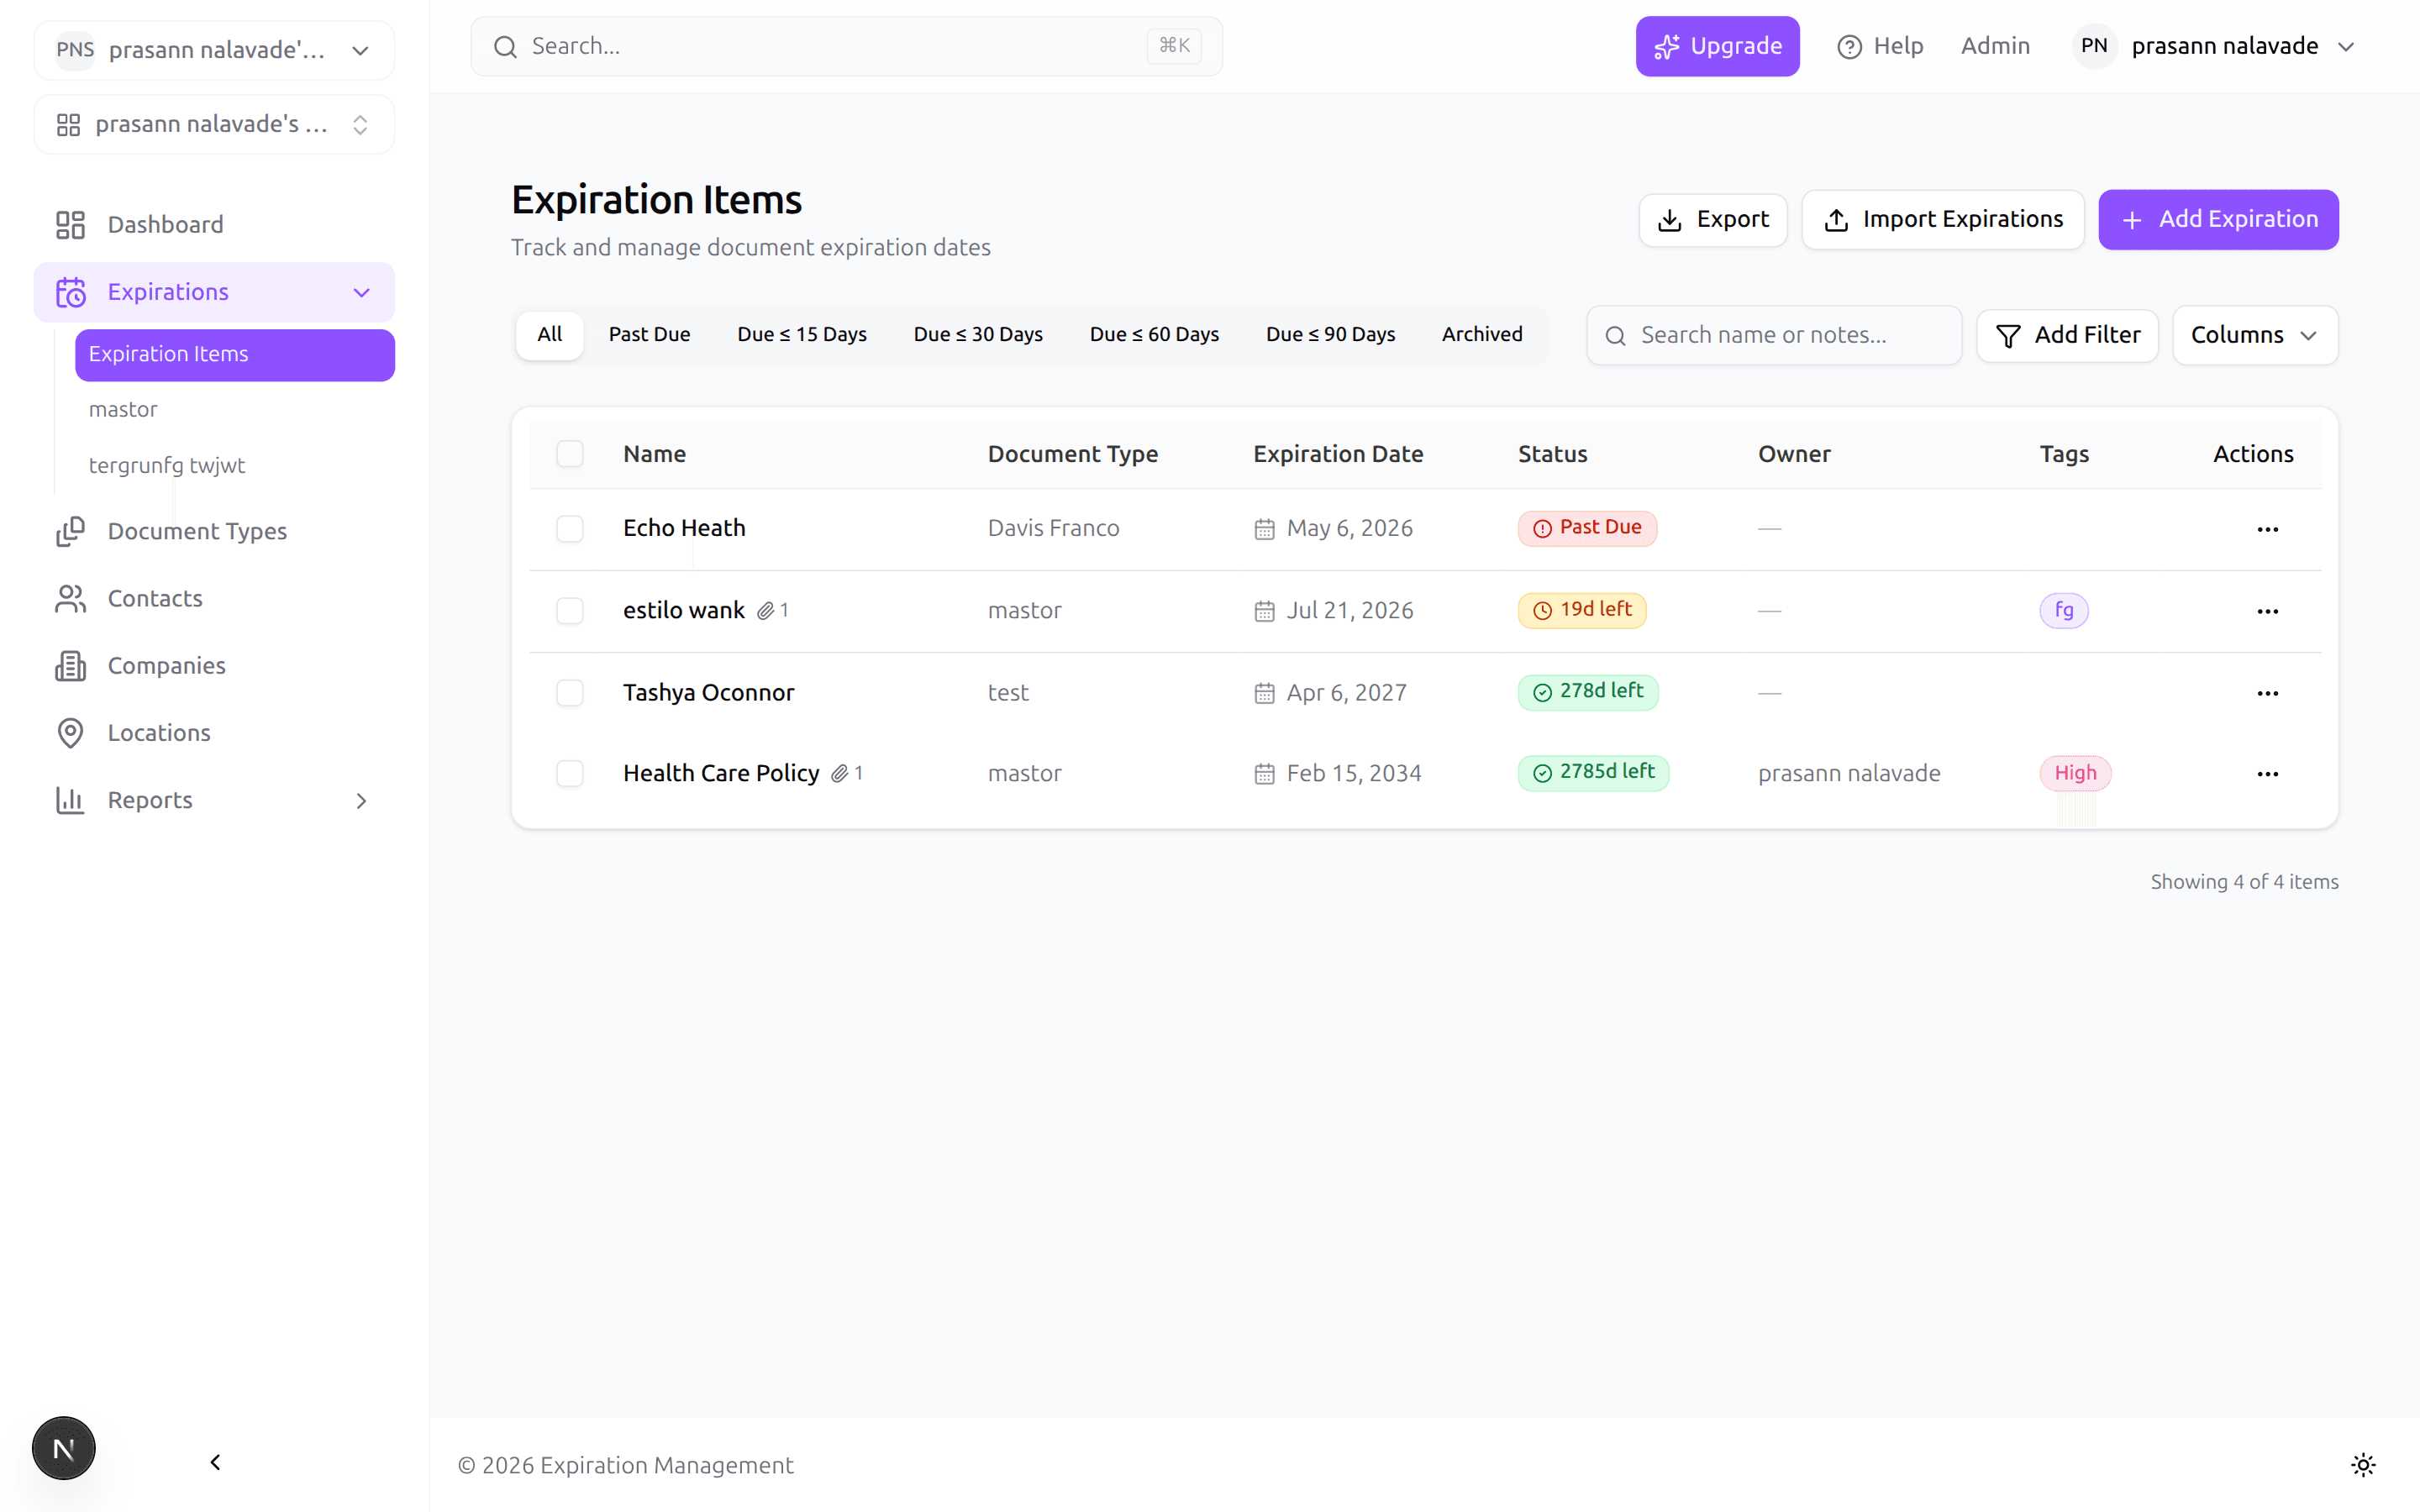The image size is (2420, 1512).
Task: Check the estilo wank row checkbox
Action: click(x=570, y=611)
